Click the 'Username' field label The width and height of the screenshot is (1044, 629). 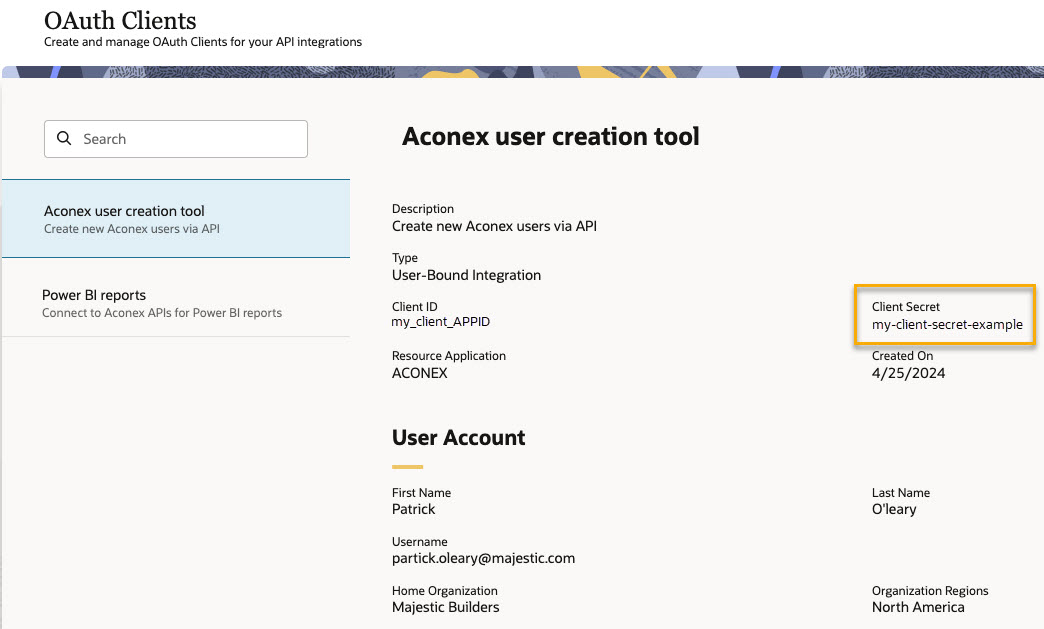[419, 542]
